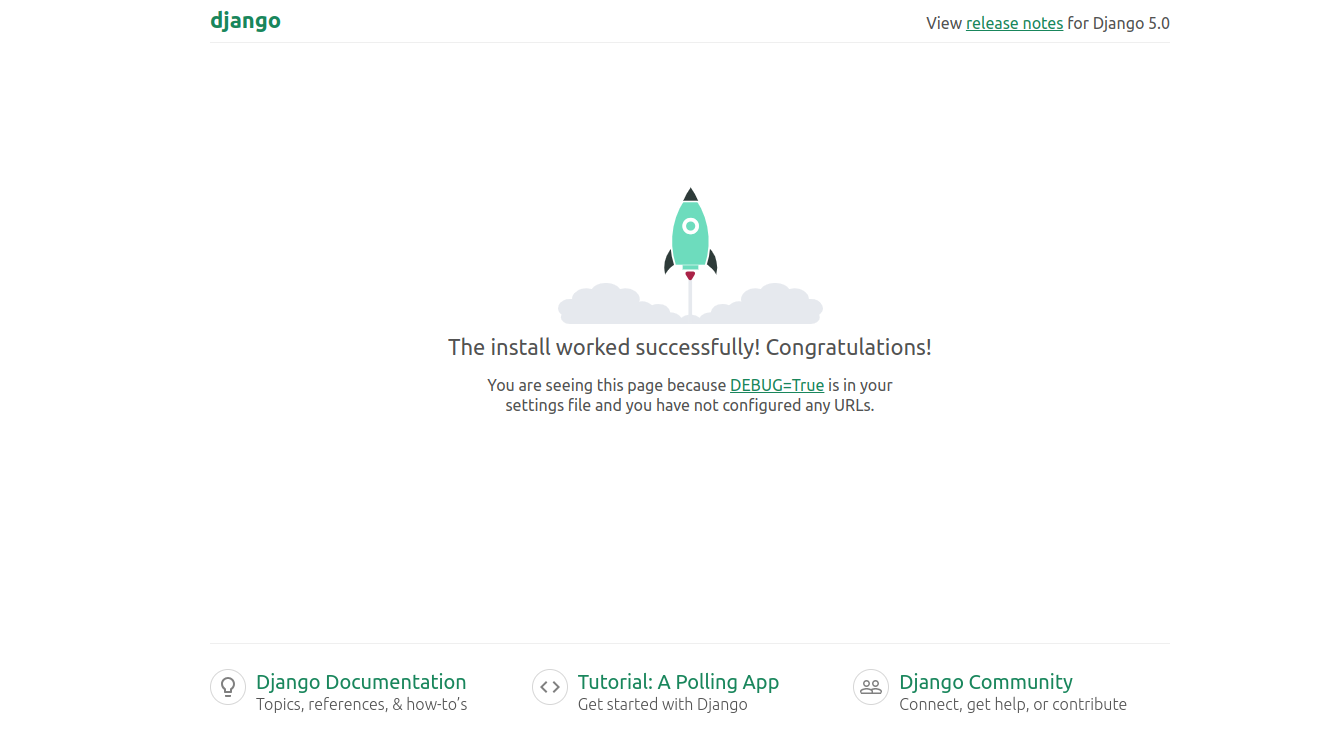Click the "The install worked successfully!" heading
1337x739 pixels.
pyautogui.click(x=690, y=347)
